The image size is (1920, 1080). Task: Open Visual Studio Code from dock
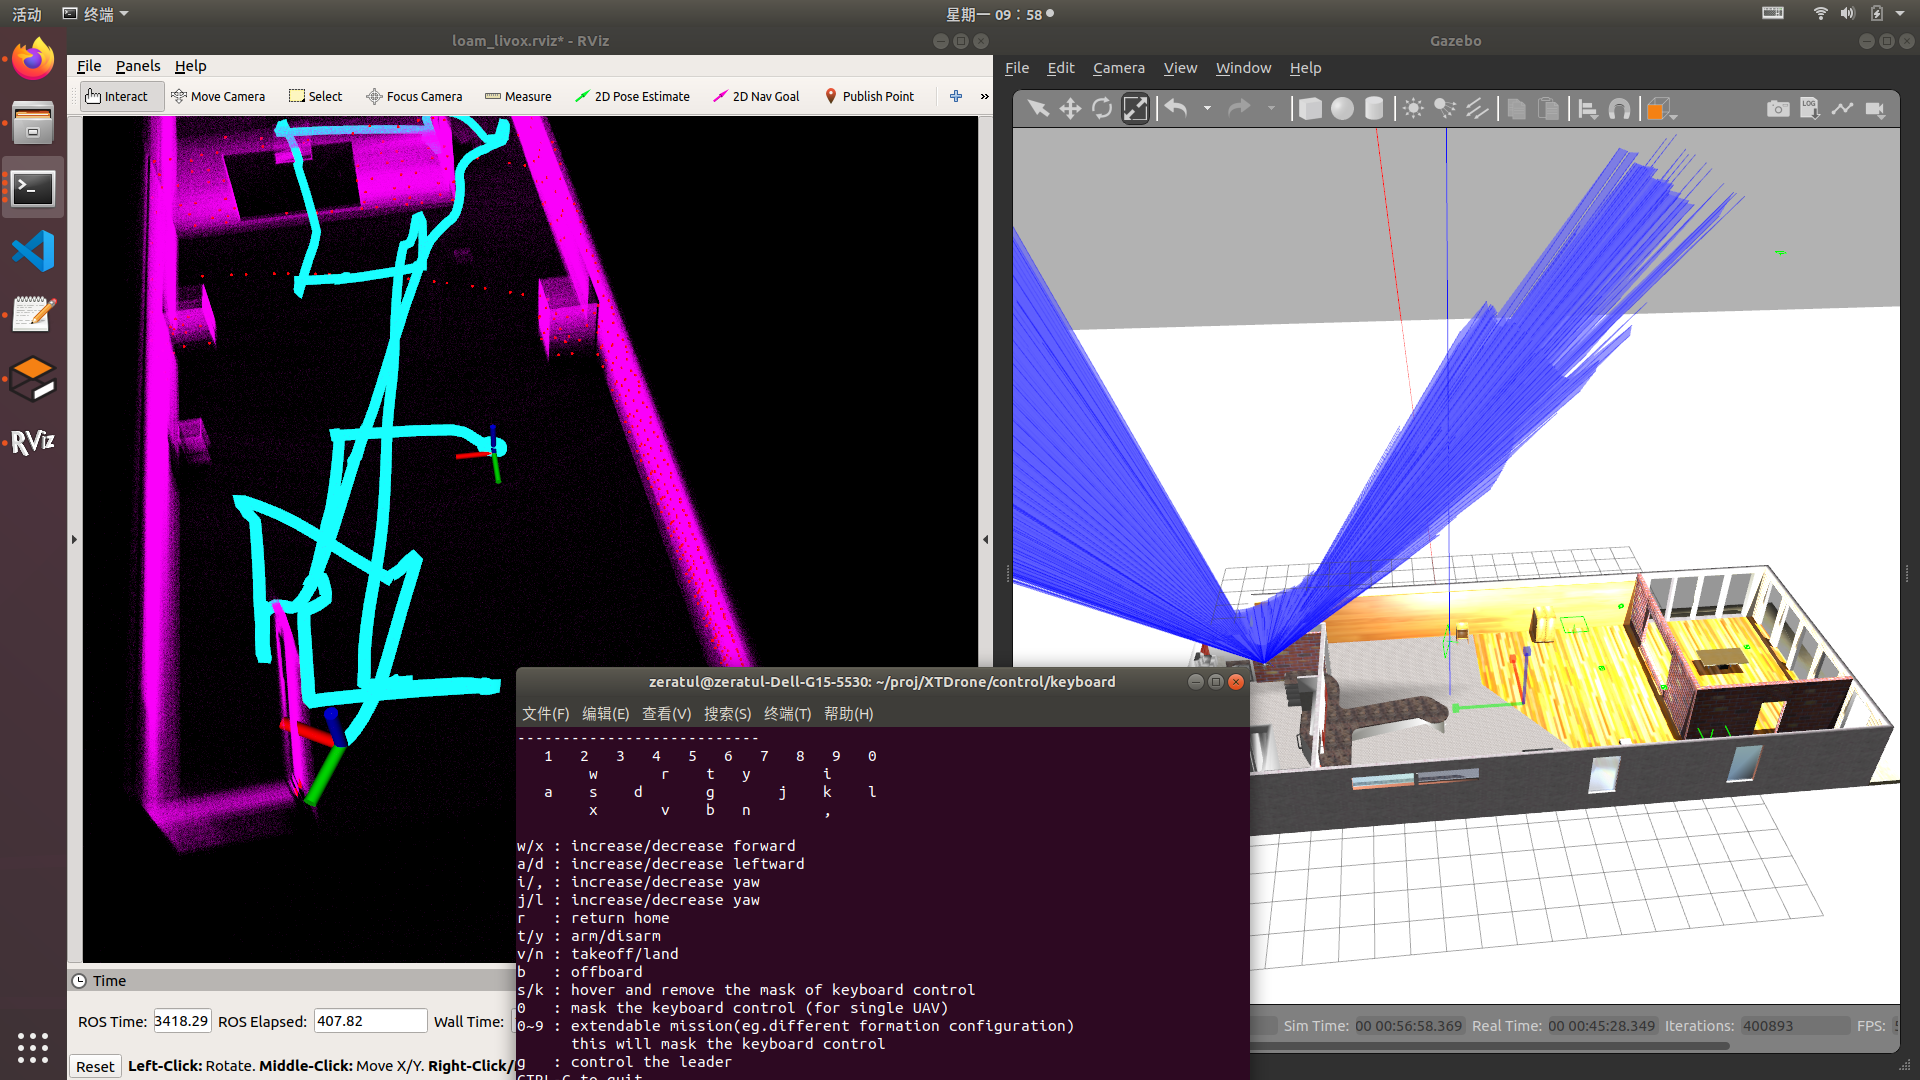tap(33, 251)
